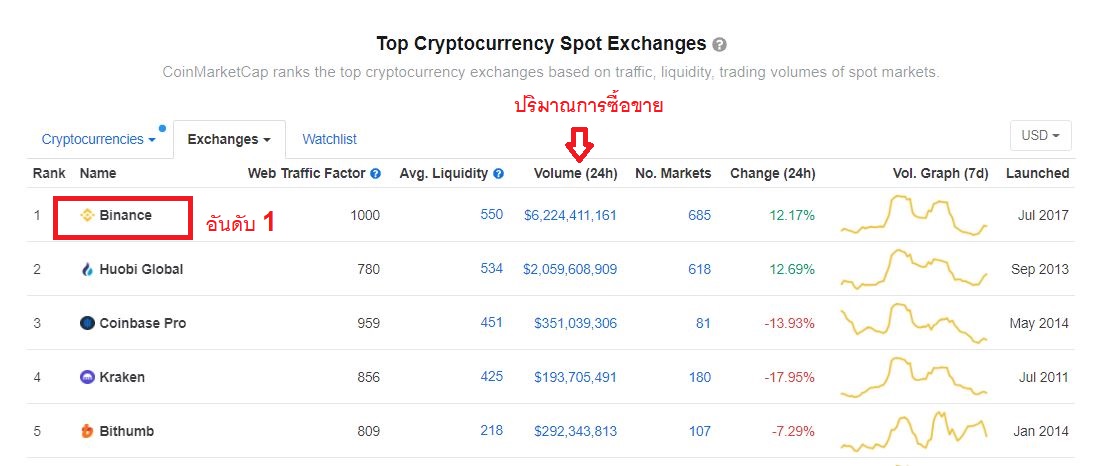The image size is (1113, 466).
Task: Expand the Cryptocurrencies dropdown tab
Action: pyautogui.click(x=98, y=140)
